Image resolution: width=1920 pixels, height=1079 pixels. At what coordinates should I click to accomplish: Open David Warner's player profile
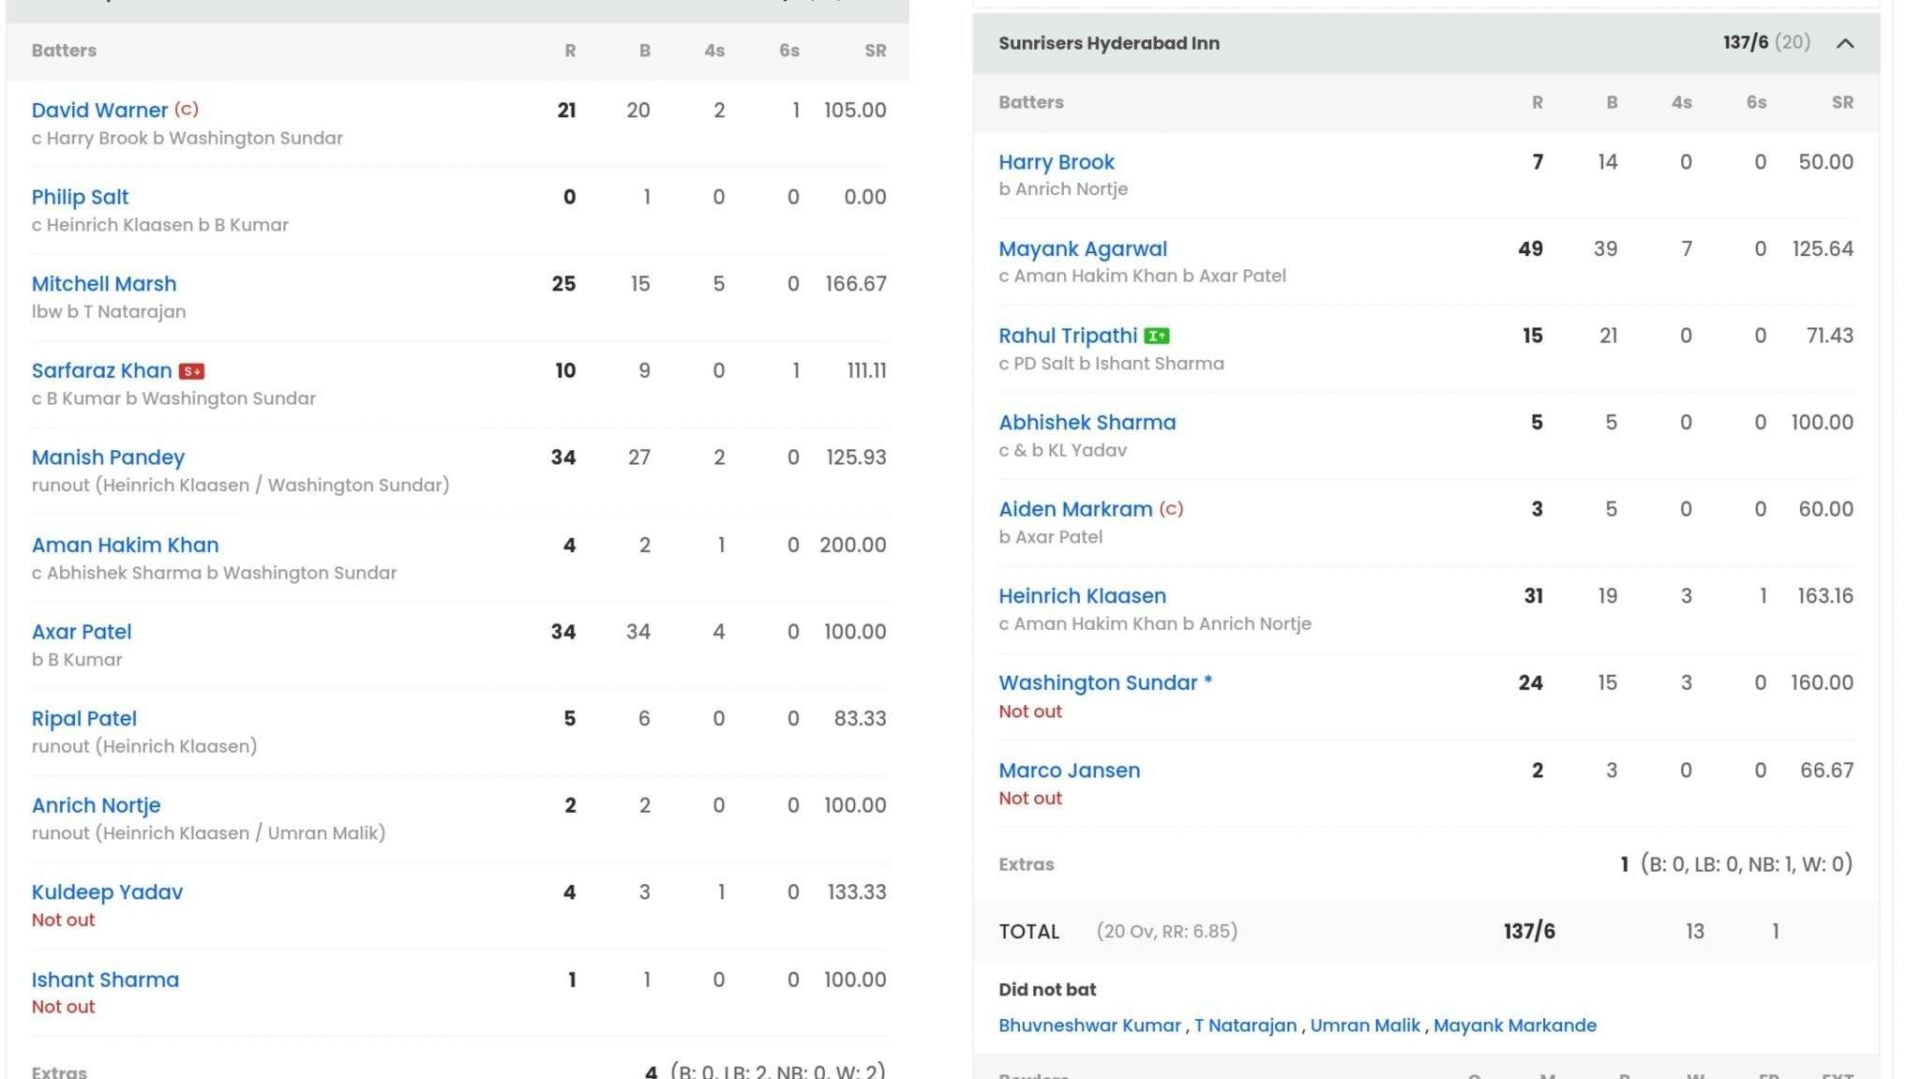99,110
